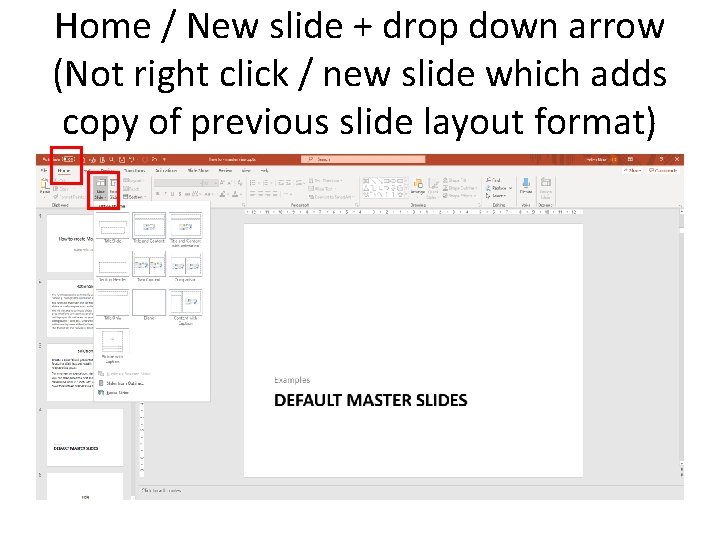Open the Arrange tool in the Drawing group
Screen dimensions: 720x540
coord(418,187)
